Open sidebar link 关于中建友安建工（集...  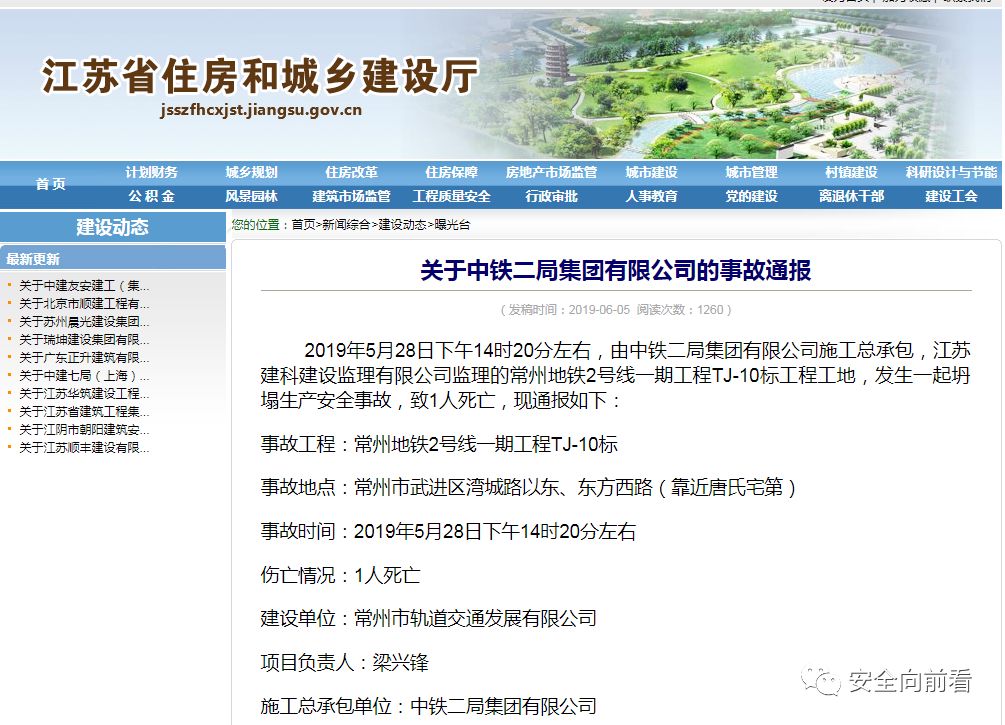point(84,286)
